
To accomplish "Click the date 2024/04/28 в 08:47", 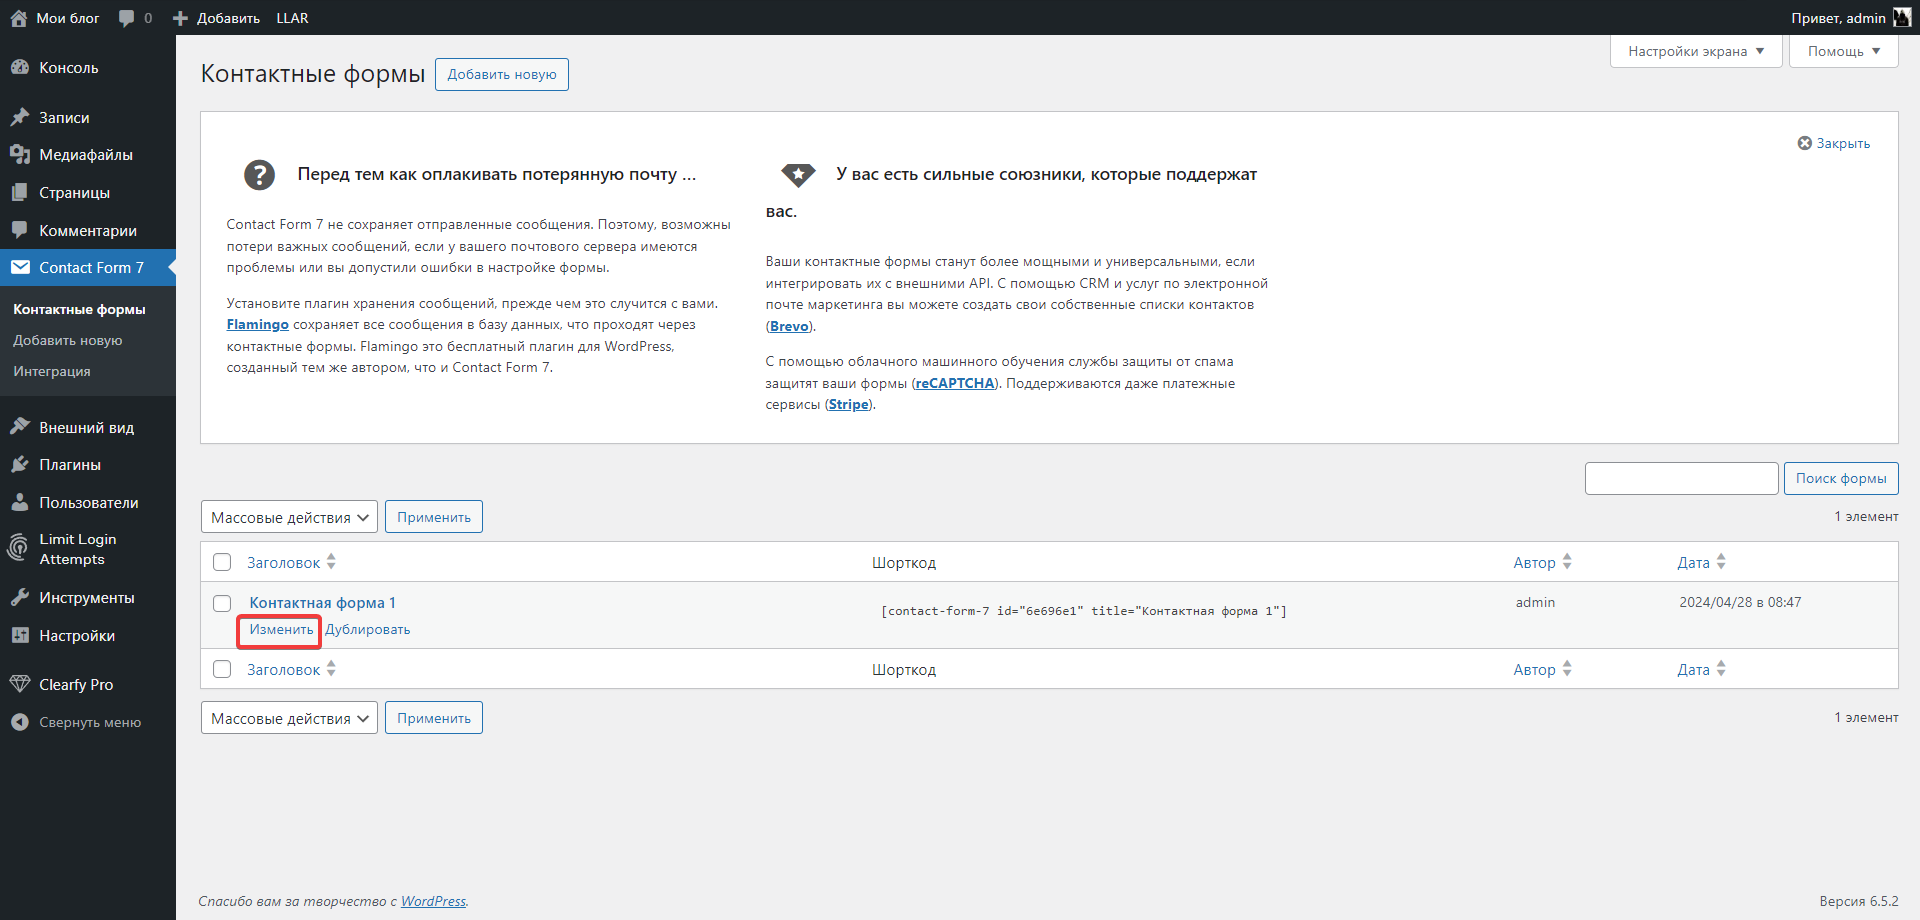I will (1740, 602).
